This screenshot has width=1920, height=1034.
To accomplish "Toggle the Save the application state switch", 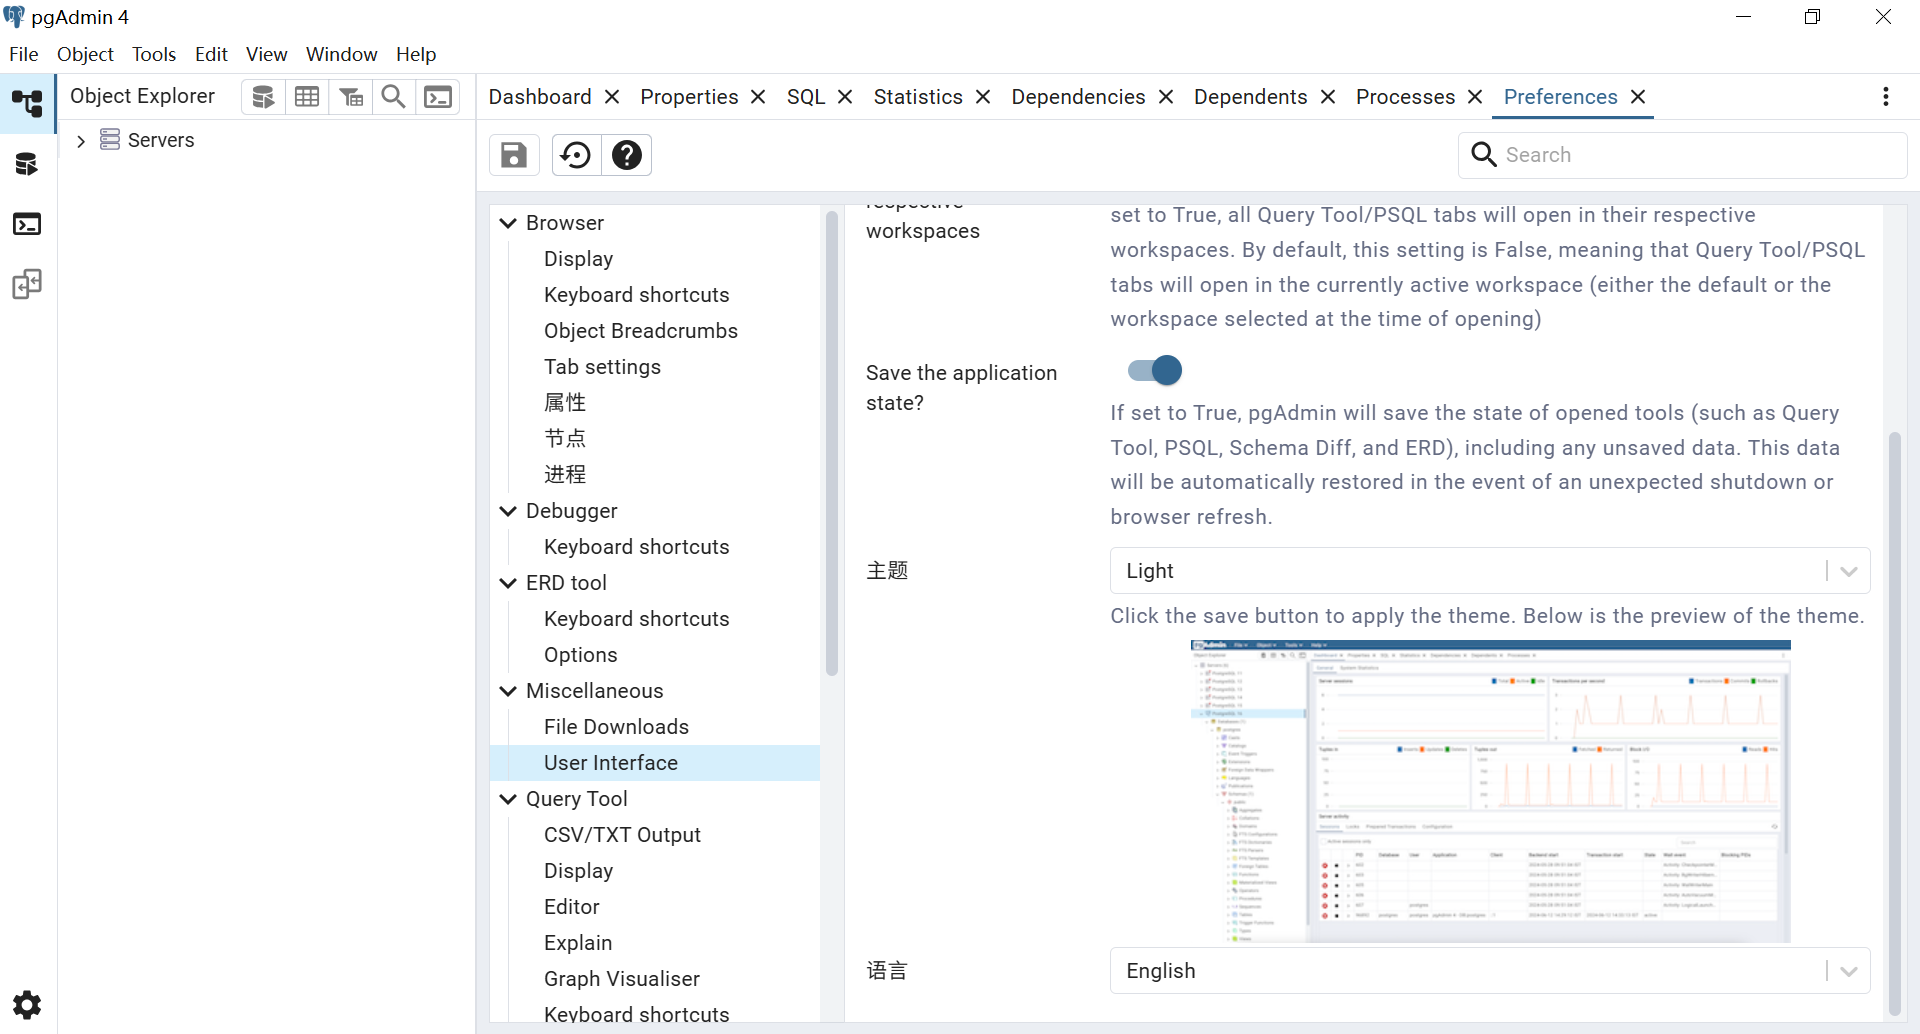I will click(x=1155, y=371).
